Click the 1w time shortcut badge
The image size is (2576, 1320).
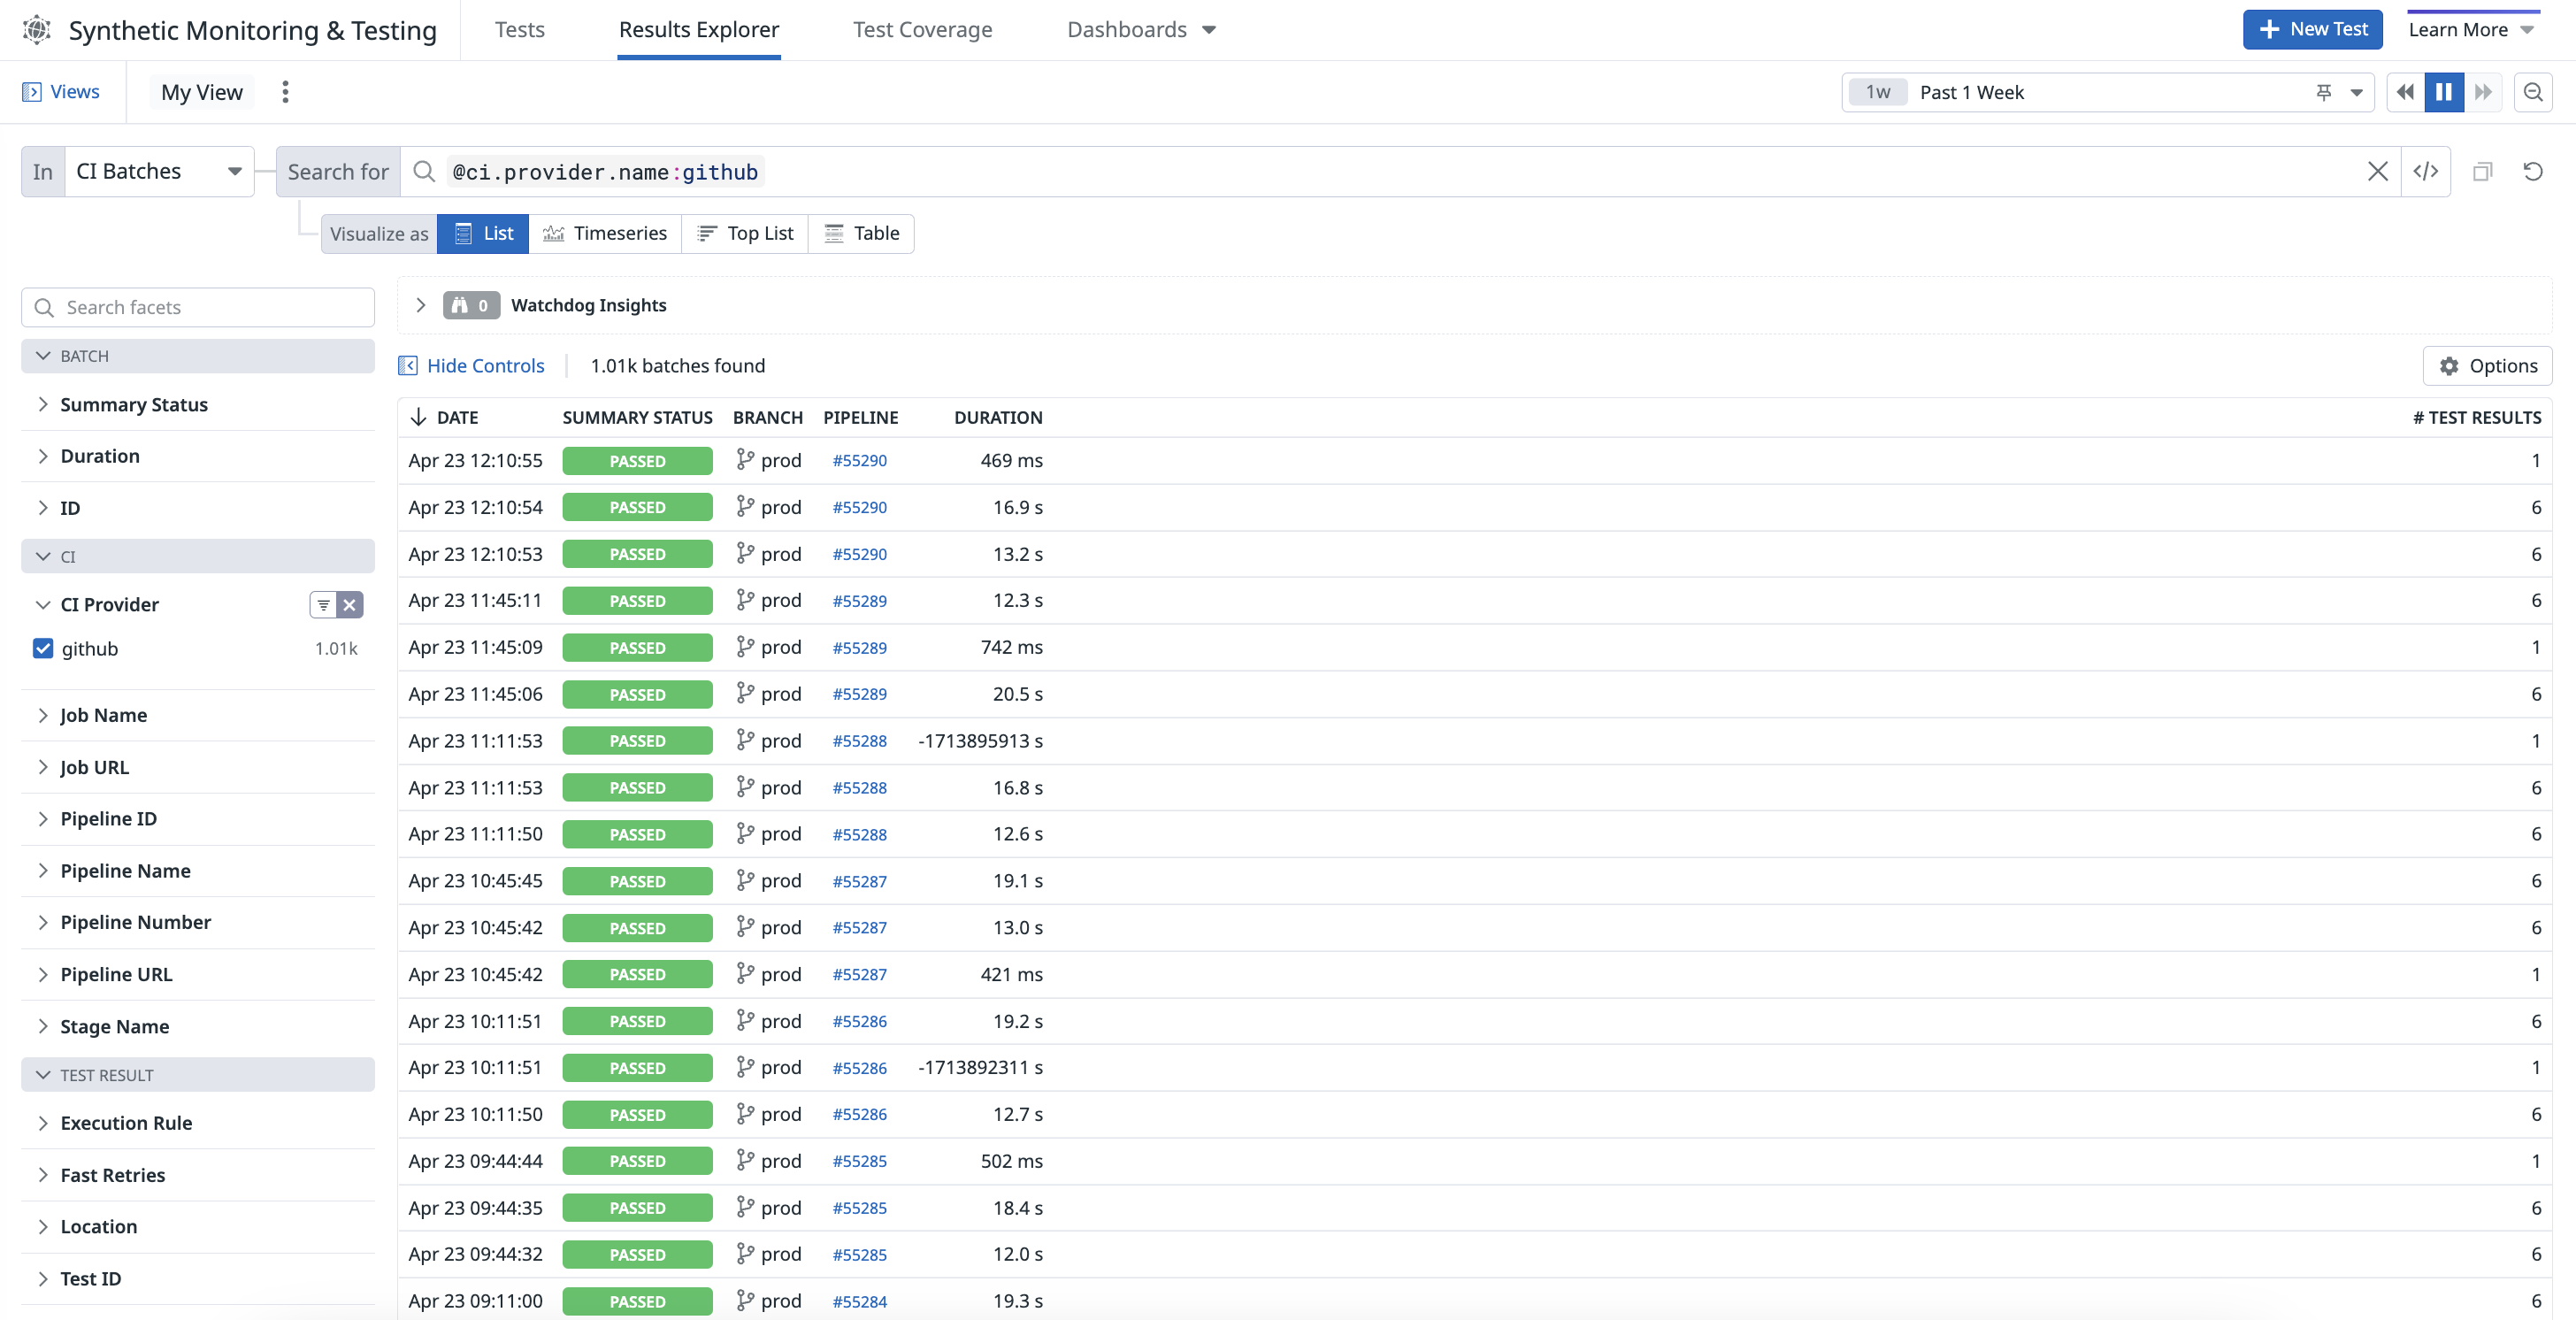tap(1877, 92)
